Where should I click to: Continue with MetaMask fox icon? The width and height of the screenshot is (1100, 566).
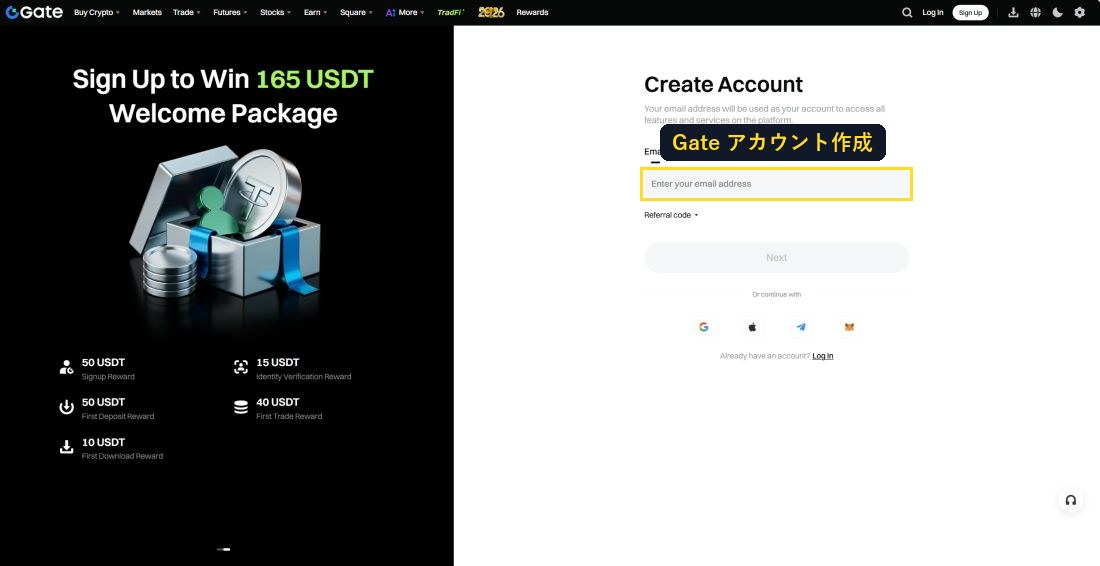pyautogui.click(x=850, y=327)
